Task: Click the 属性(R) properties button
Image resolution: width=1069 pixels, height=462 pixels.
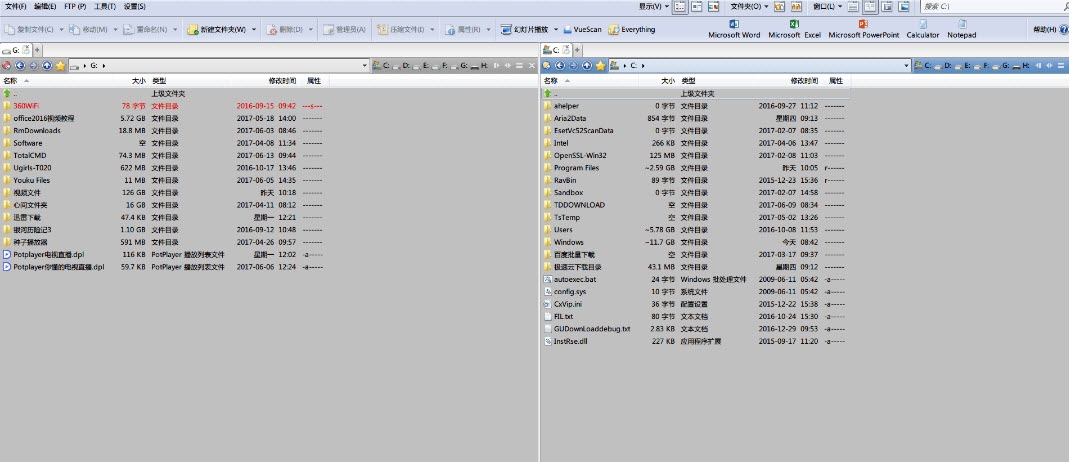Action: click(x=463, y=30)
